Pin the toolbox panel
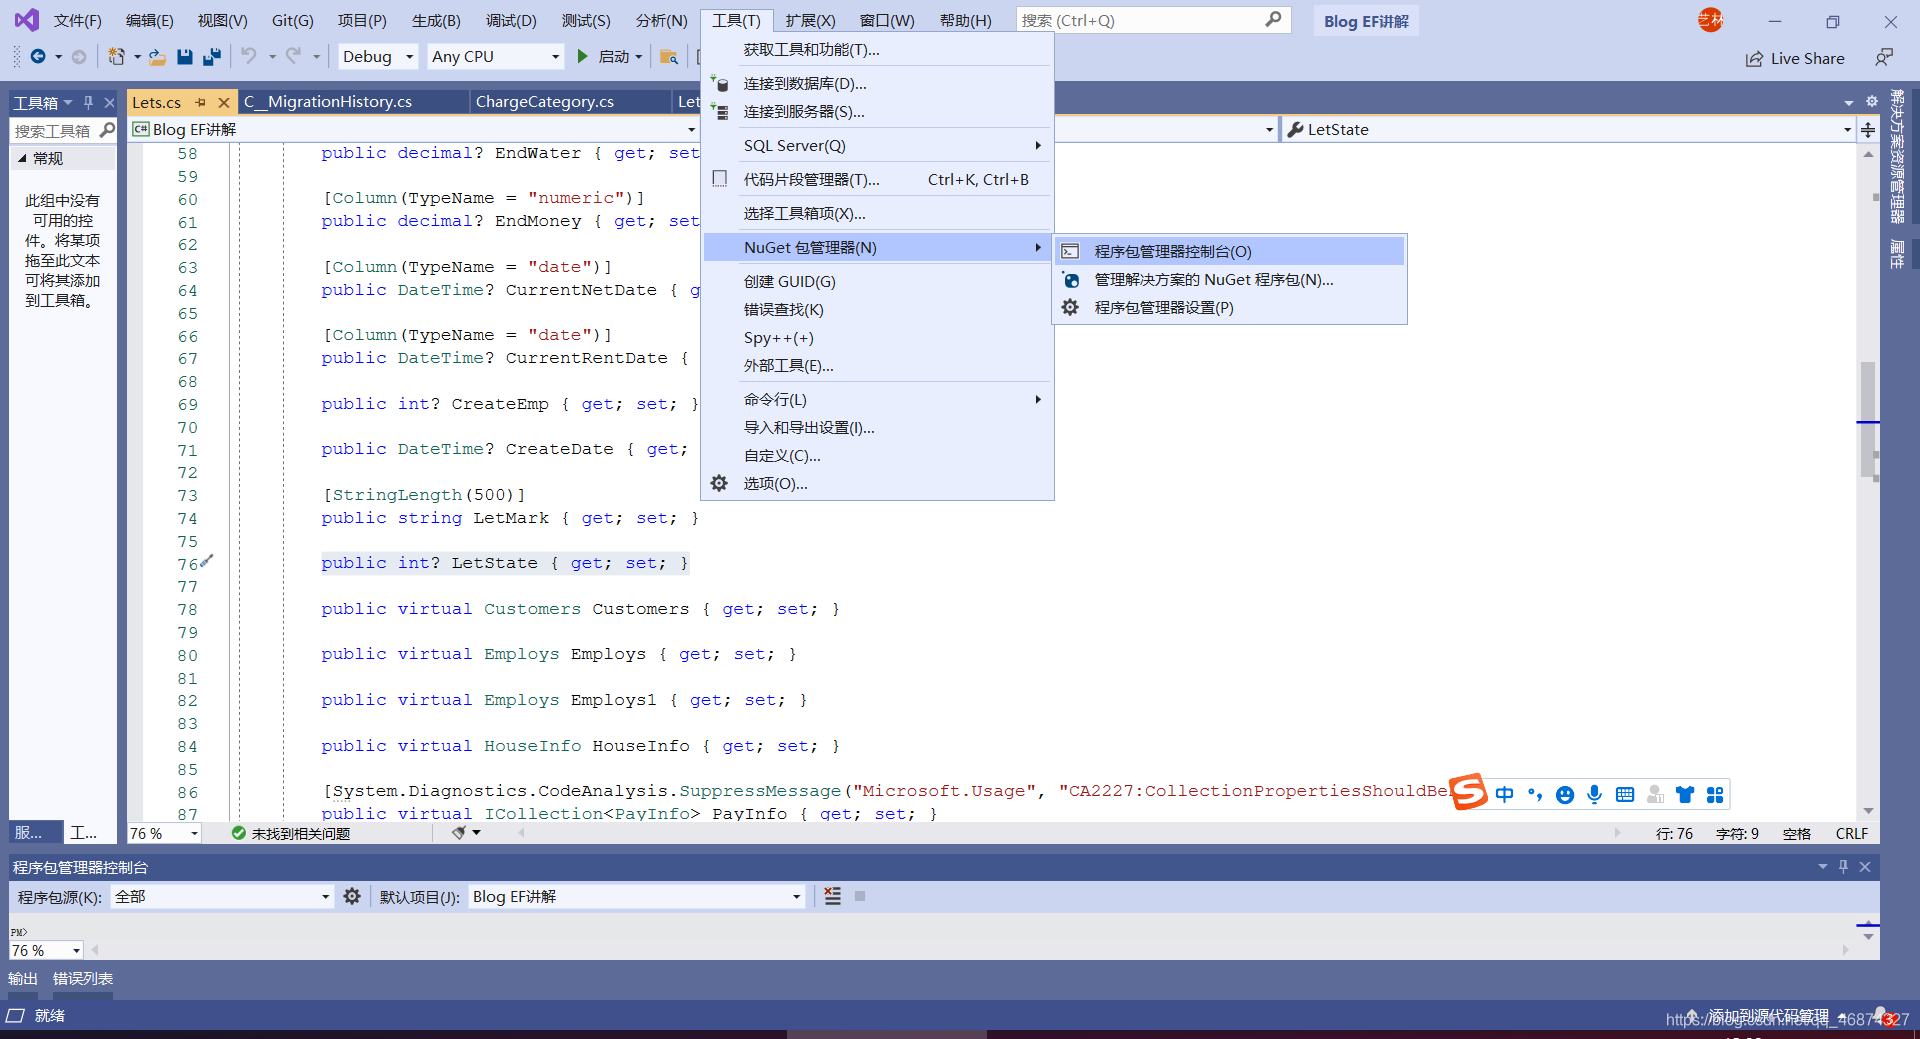 88,102
